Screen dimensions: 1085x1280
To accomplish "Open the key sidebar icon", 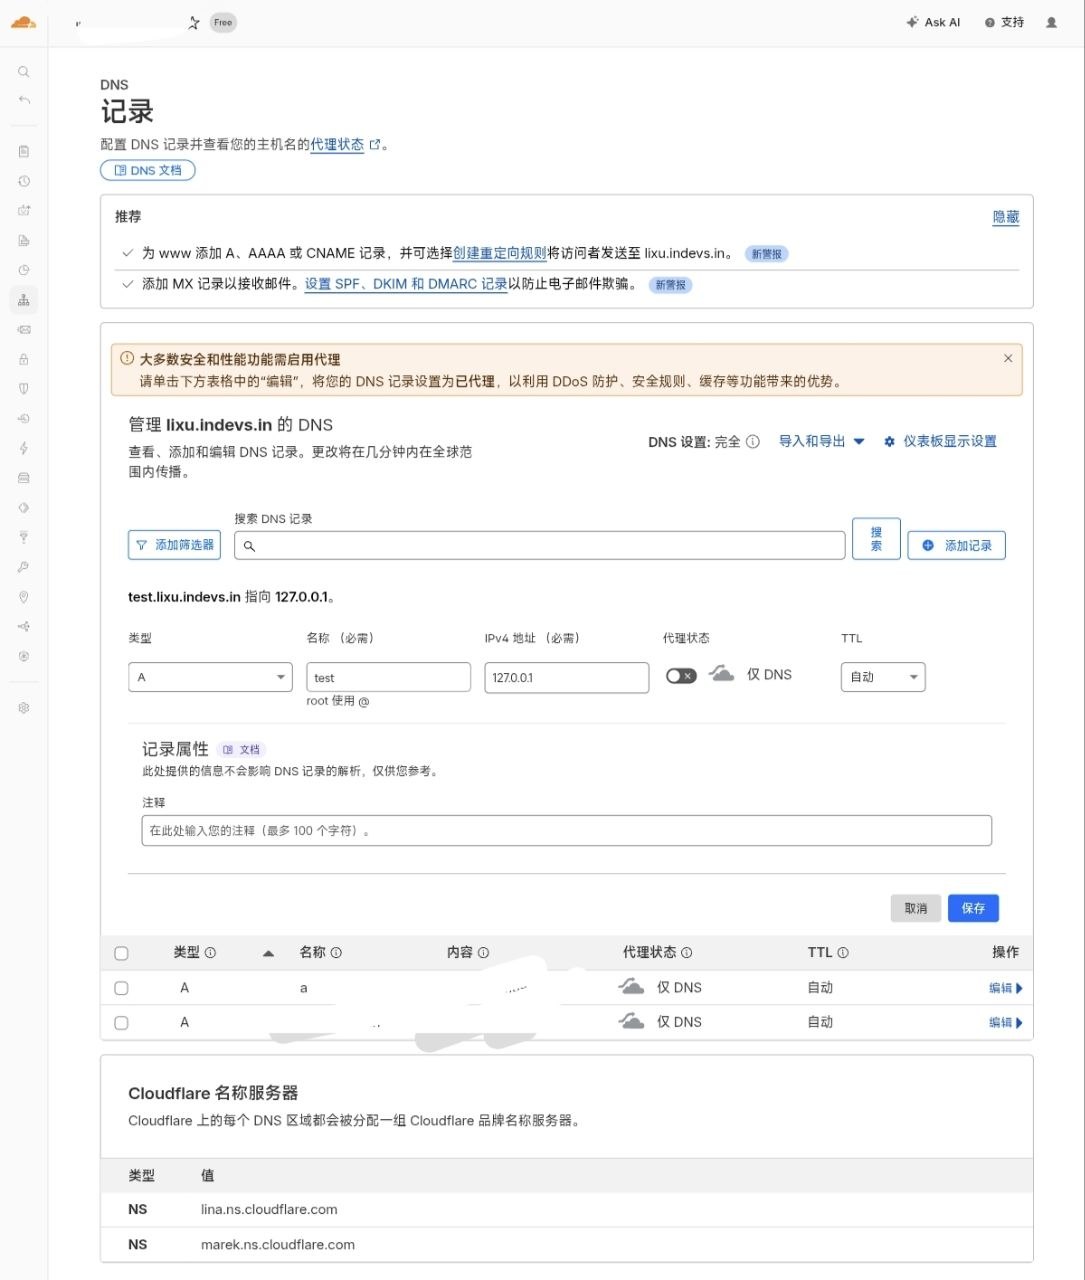I will (24, 567).
